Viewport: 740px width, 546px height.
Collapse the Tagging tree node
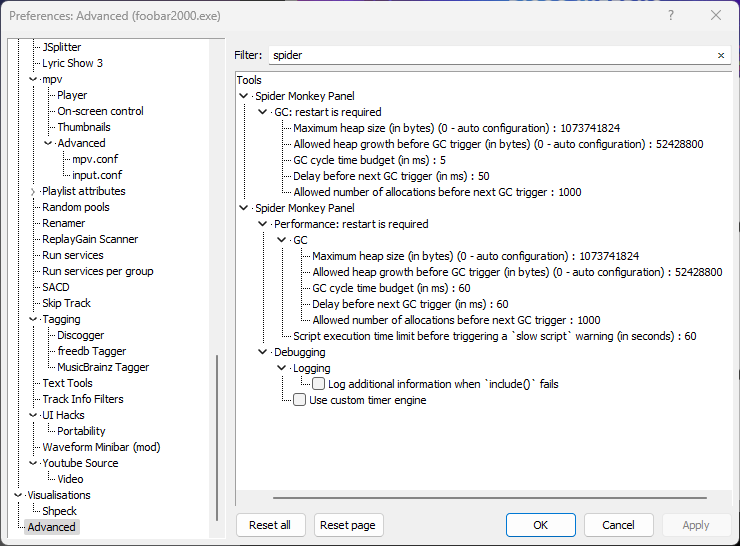click(33, 319)
